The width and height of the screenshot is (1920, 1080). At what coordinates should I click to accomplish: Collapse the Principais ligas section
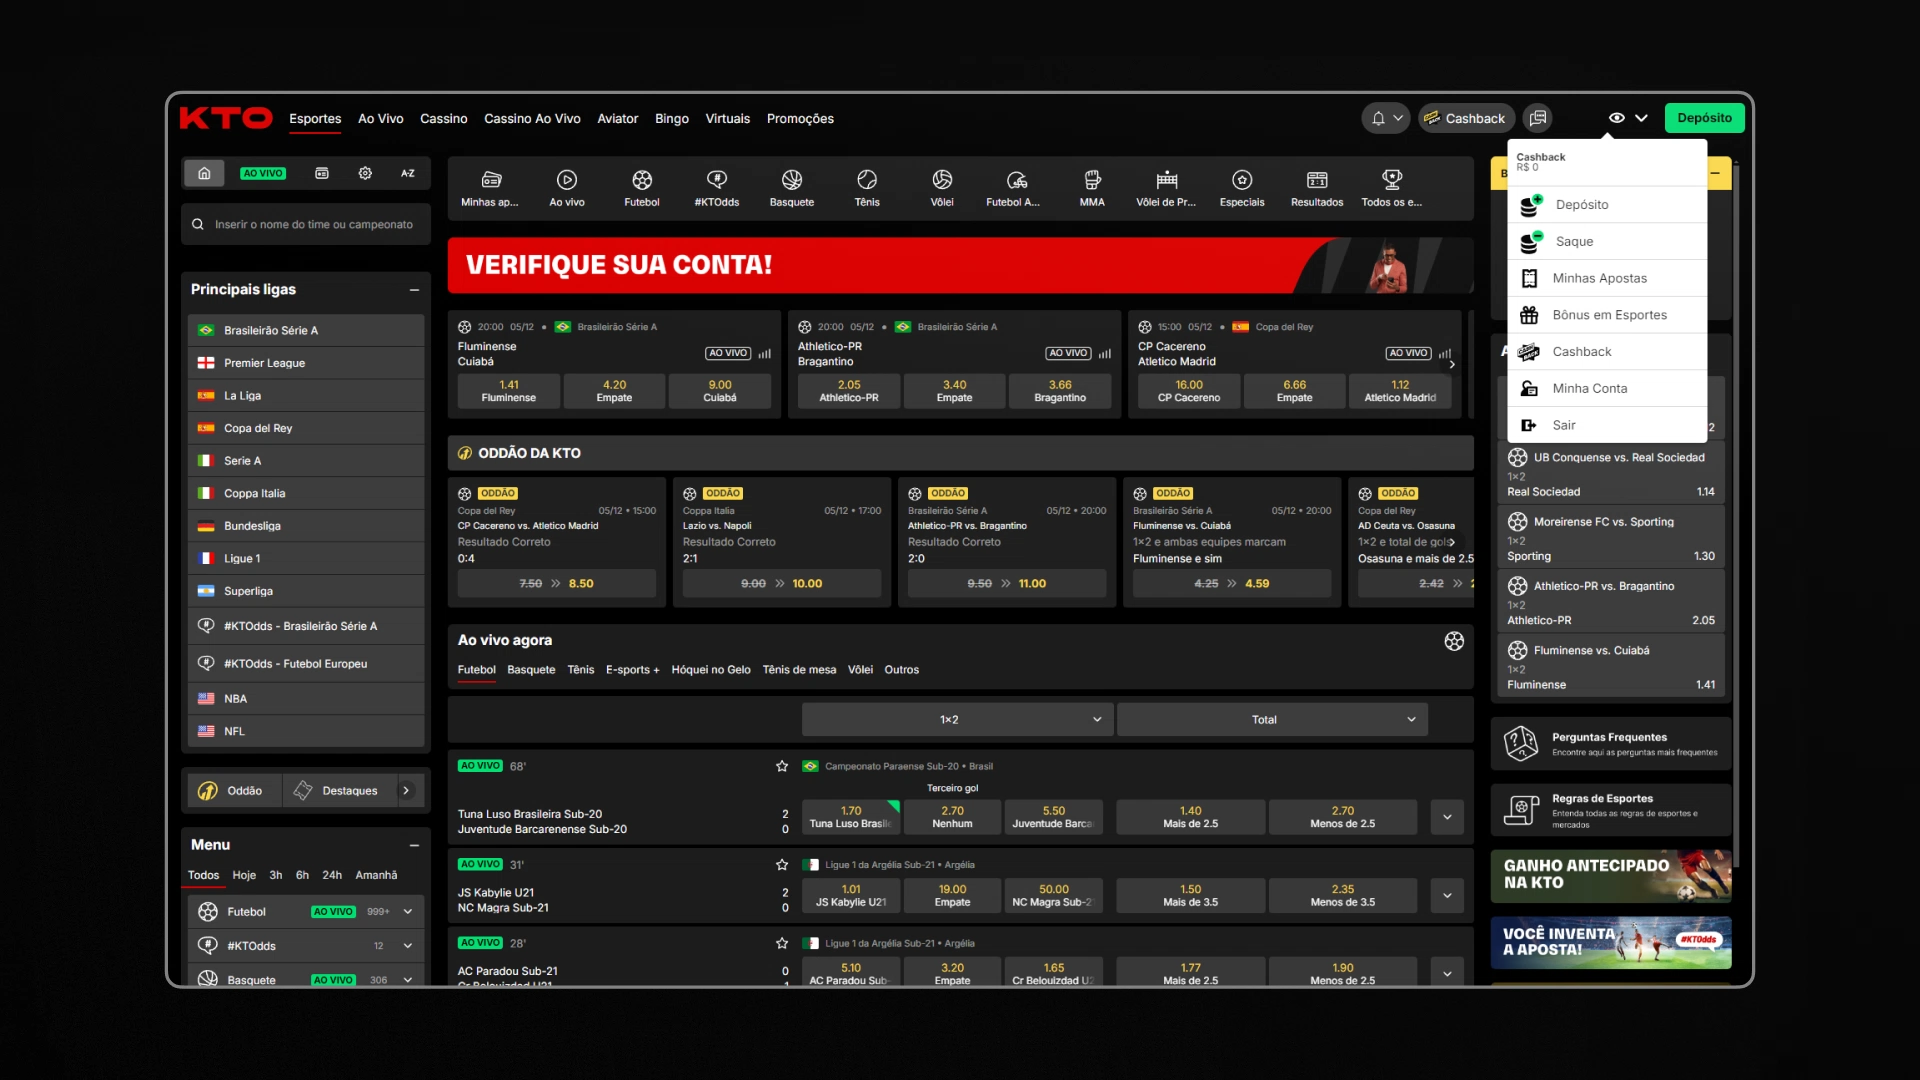pyautogui.click(x=414, y=290)
